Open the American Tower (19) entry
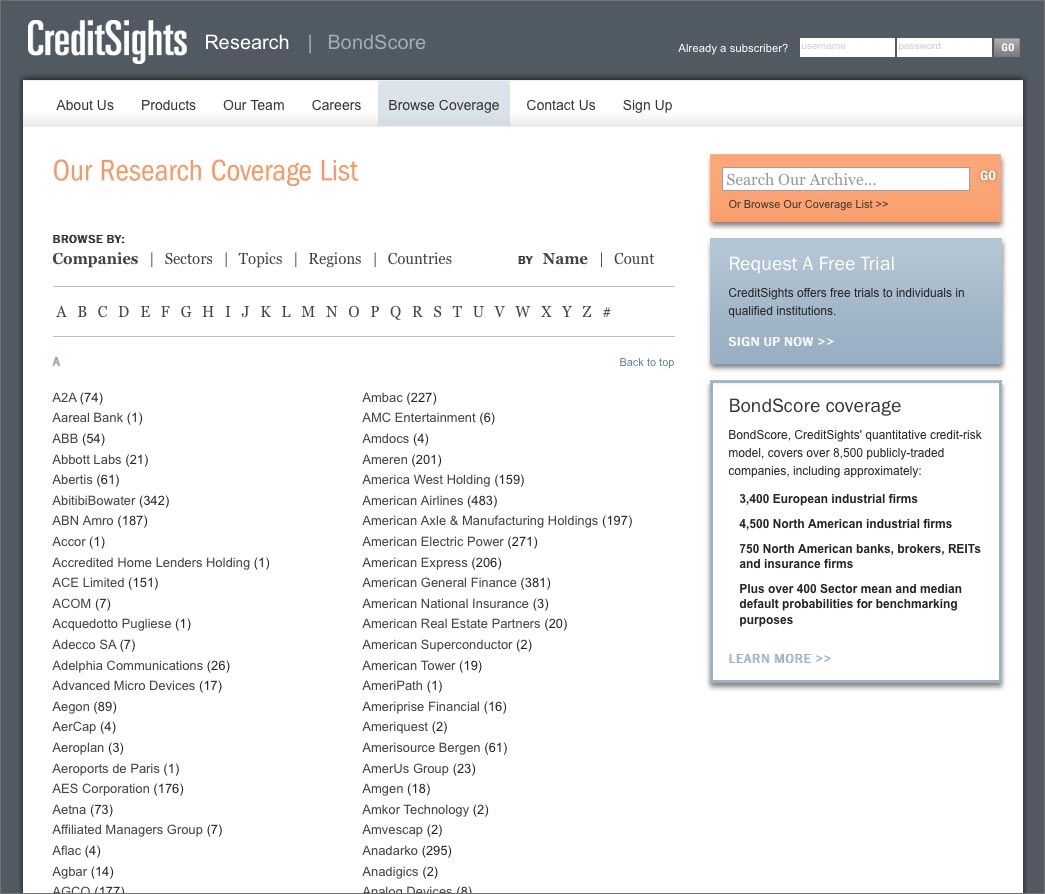The image size is (1045, 894). click(x=422, y=665)
